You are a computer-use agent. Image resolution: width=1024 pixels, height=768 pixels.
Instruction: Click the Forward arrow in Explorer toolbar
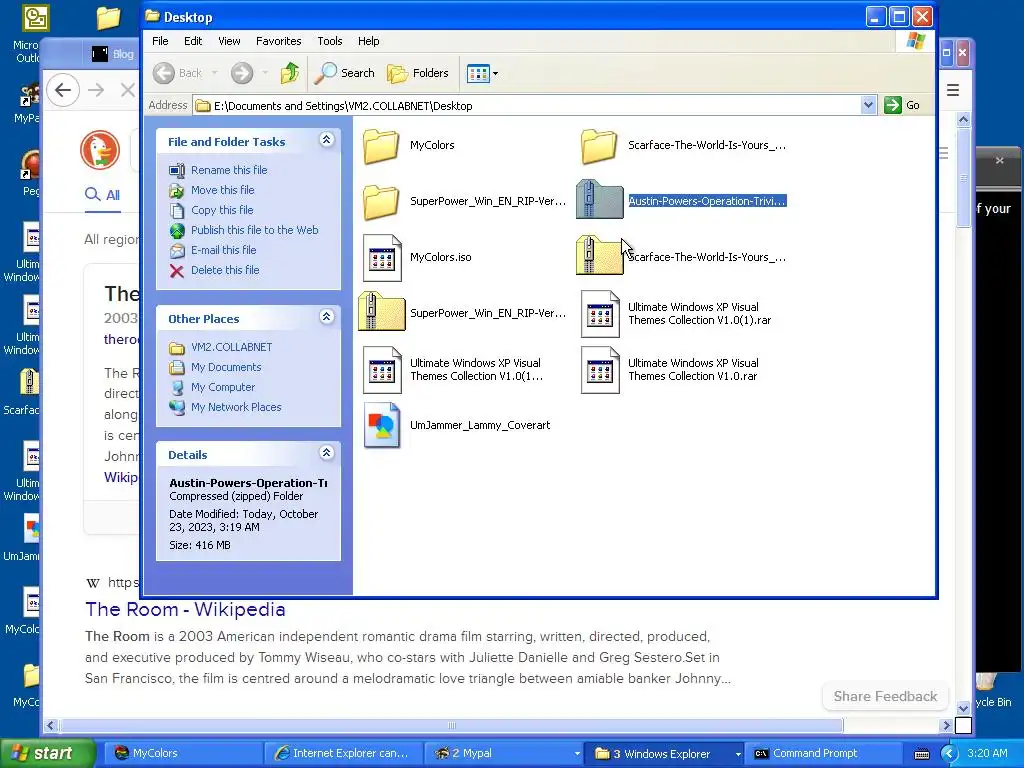point(242,73)
